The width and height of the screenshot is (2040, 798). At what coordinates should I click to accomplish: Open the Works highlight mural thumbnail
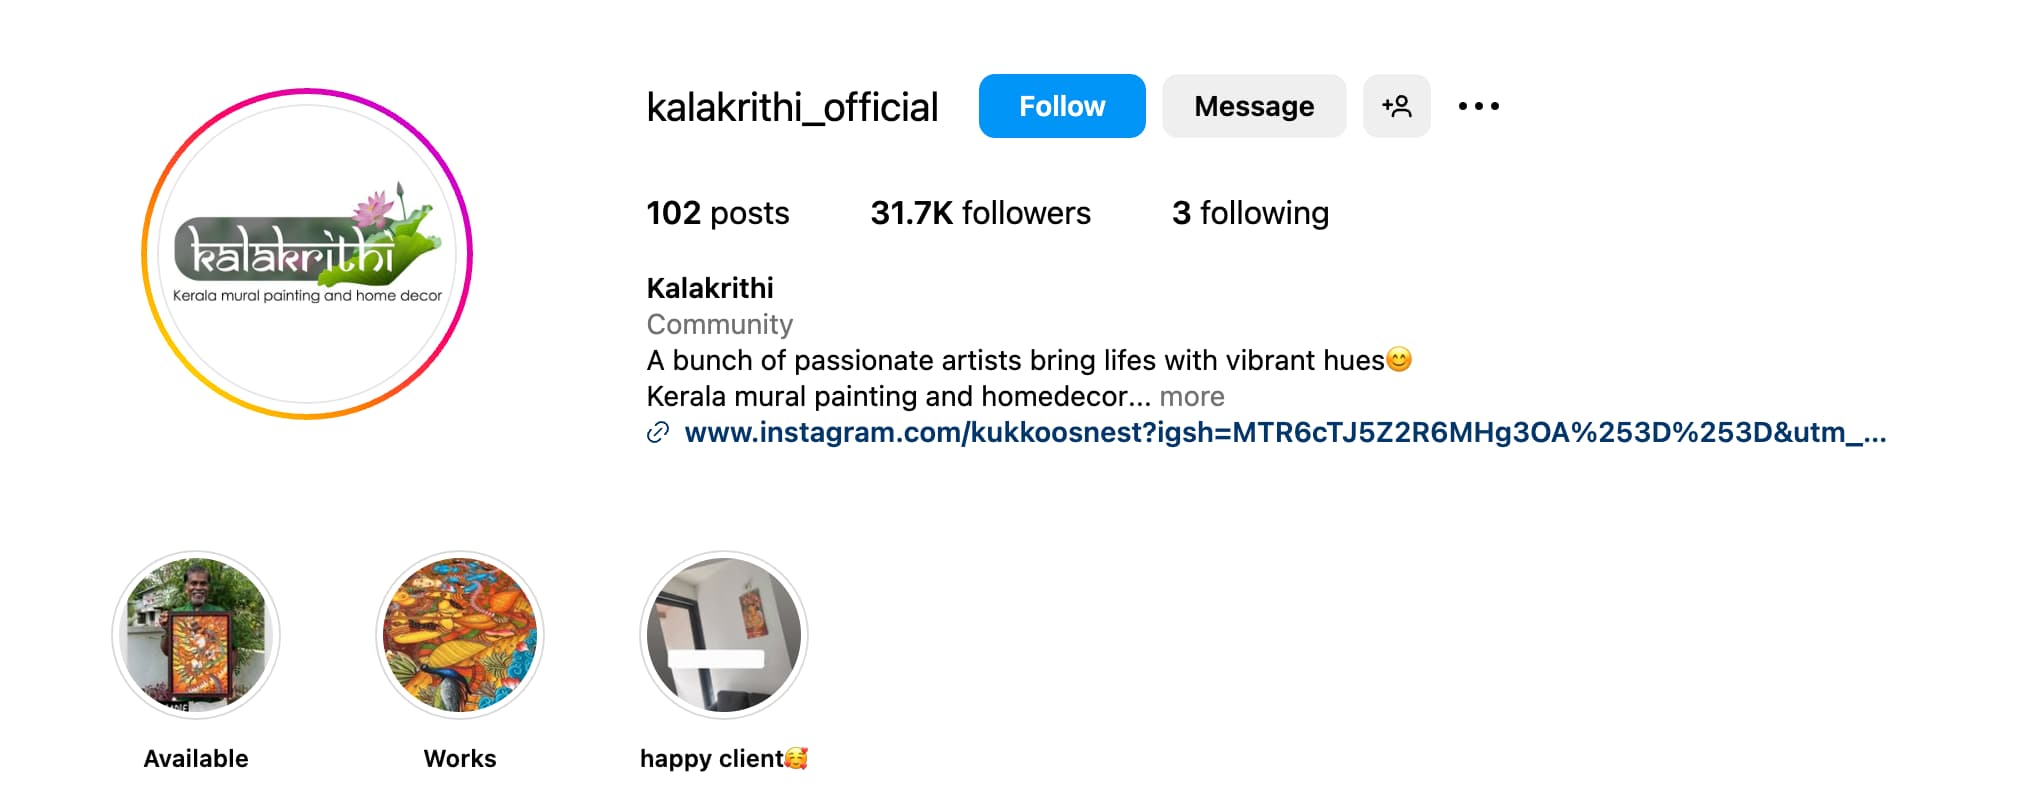click(460, 635)
